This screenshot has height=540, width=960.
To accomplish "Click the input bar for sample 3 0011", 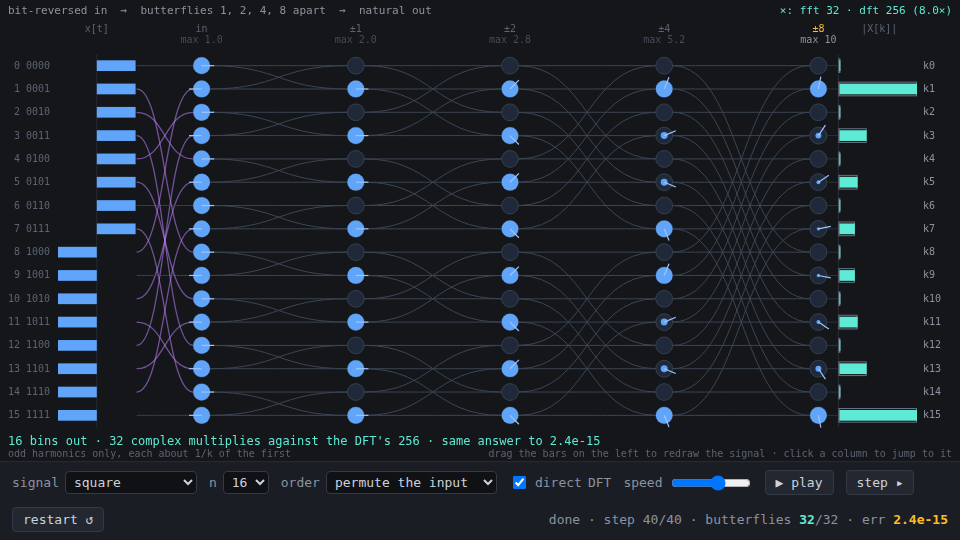I will pos(116,135).
